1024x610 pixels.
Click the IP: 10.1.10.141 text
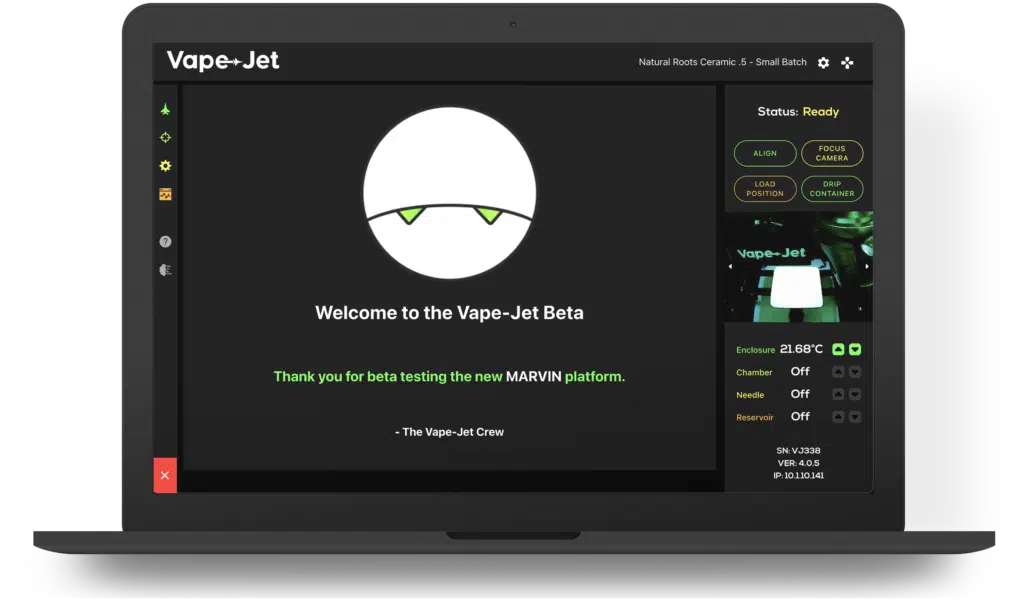pos(798,475)
